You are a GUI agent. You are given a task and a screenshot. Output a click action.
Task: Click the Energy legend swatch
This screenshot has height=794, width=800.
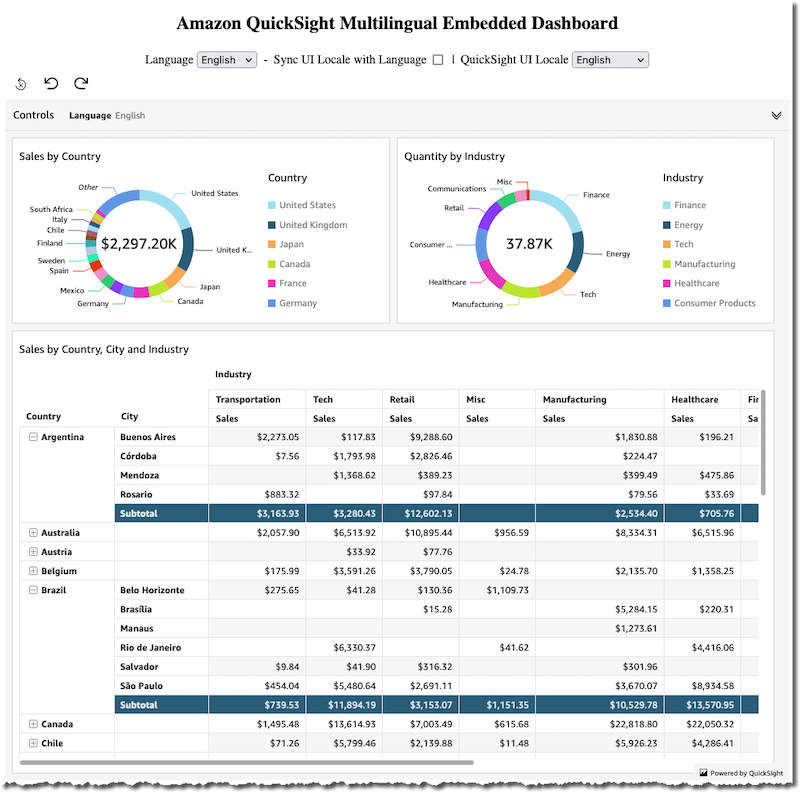click(666, 225)
